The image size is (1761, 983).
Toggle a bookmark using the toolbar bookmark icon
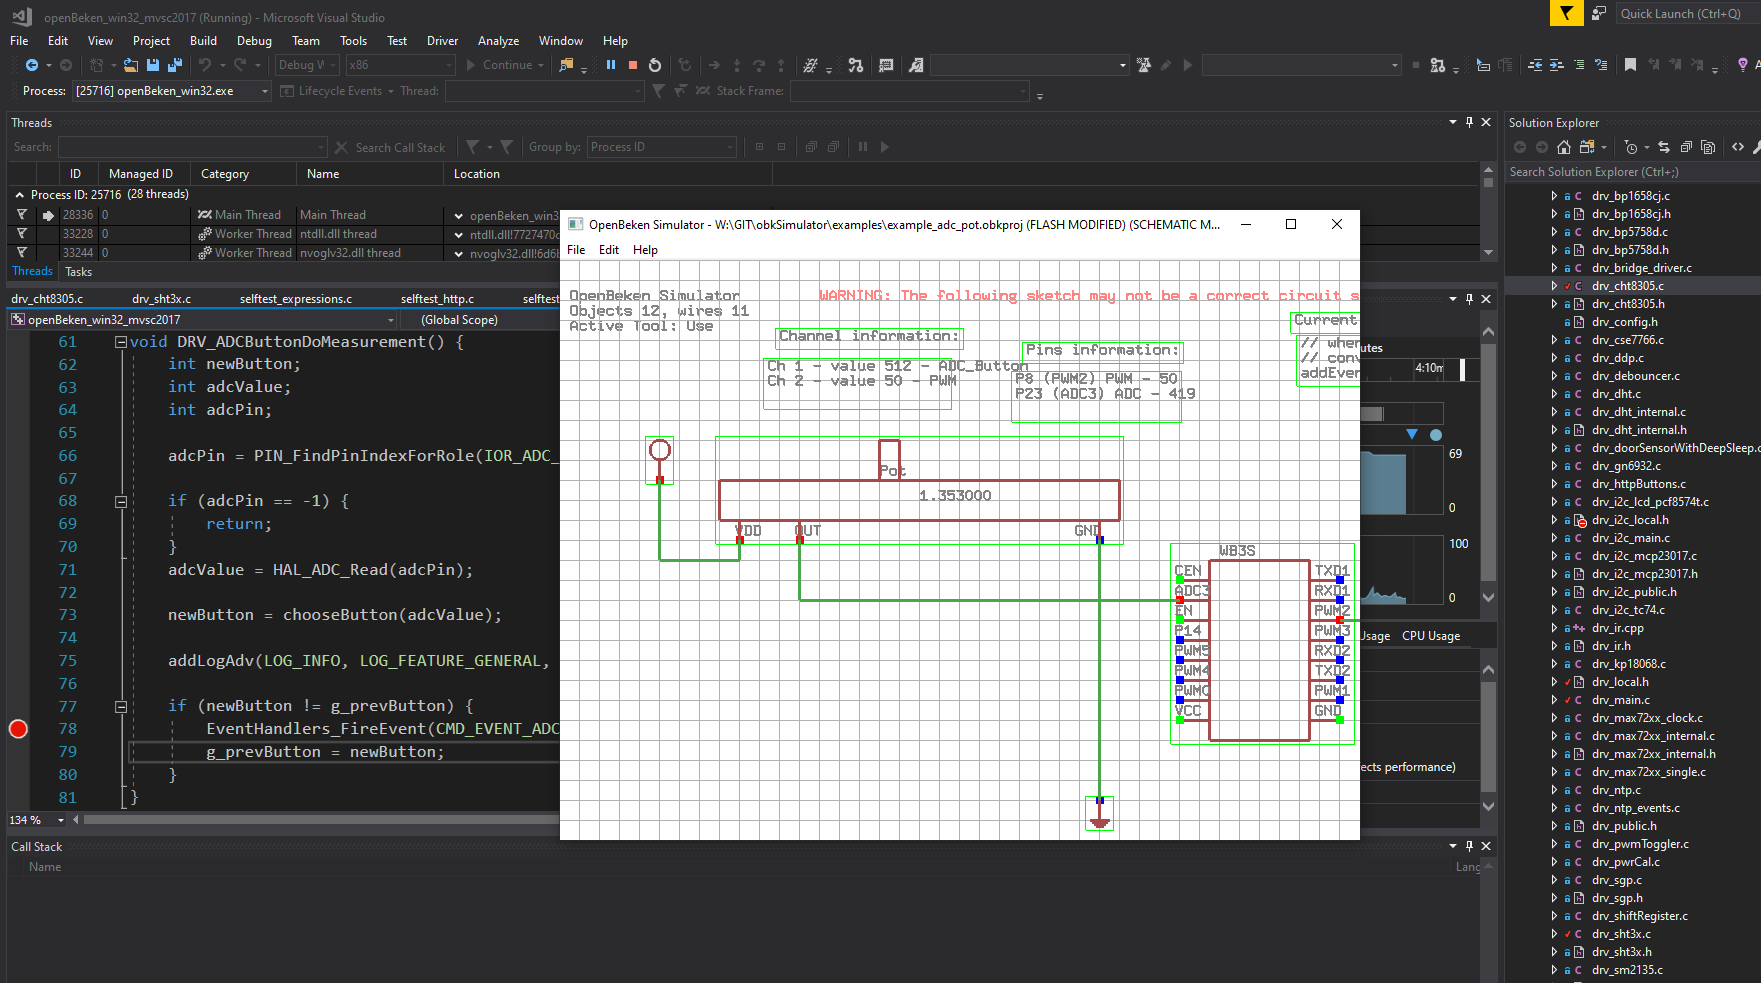click(x=1630, y=65)
